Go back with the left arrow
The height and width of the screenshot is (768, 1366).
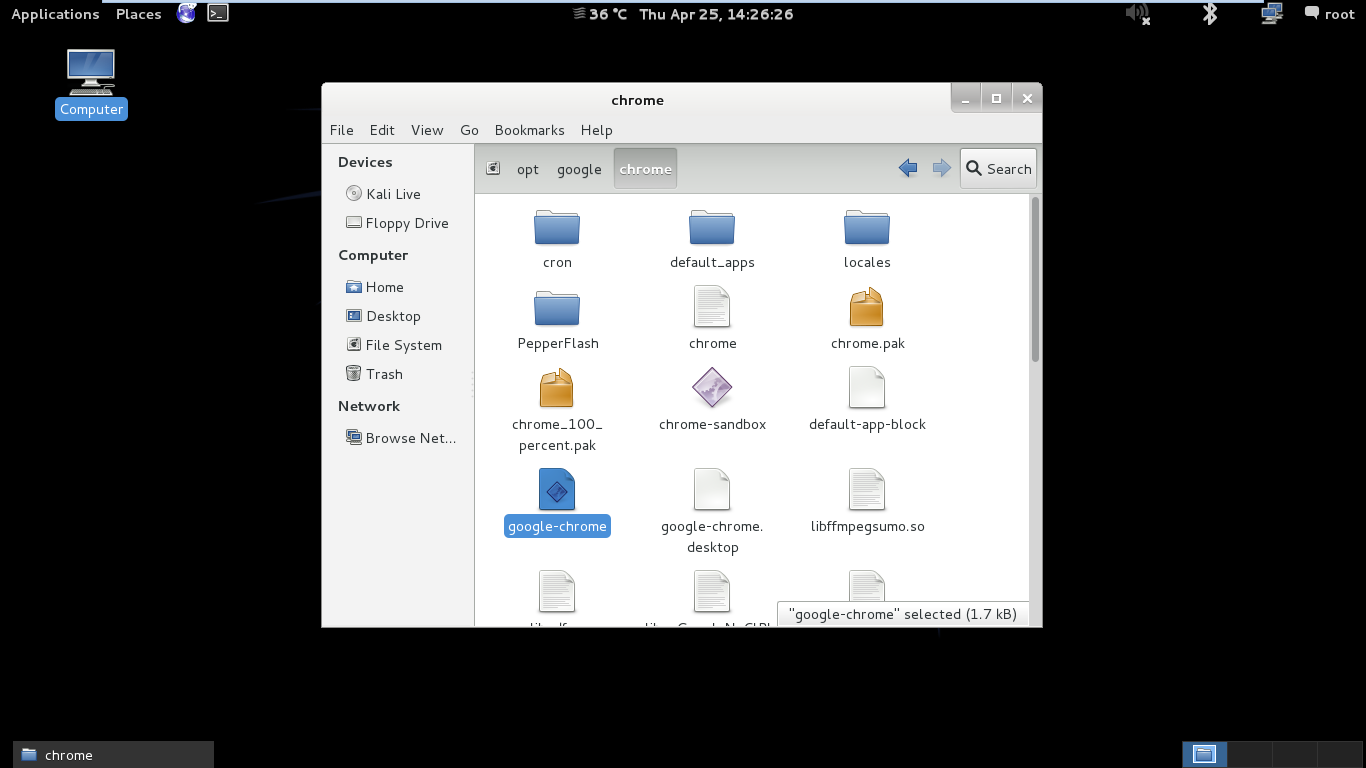[908, 169]
